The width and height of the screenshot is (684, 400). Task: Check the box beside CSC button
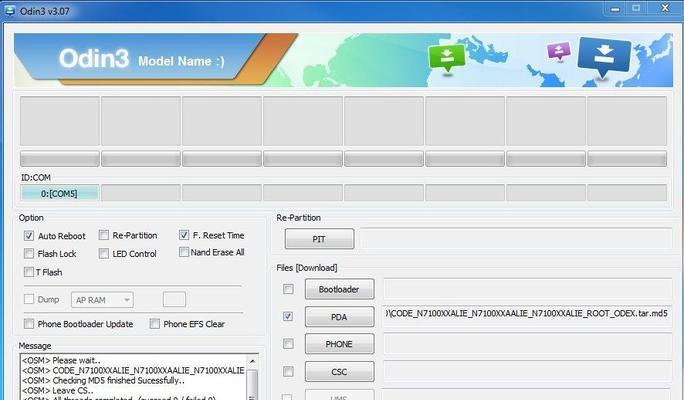(x=288, y=371)
